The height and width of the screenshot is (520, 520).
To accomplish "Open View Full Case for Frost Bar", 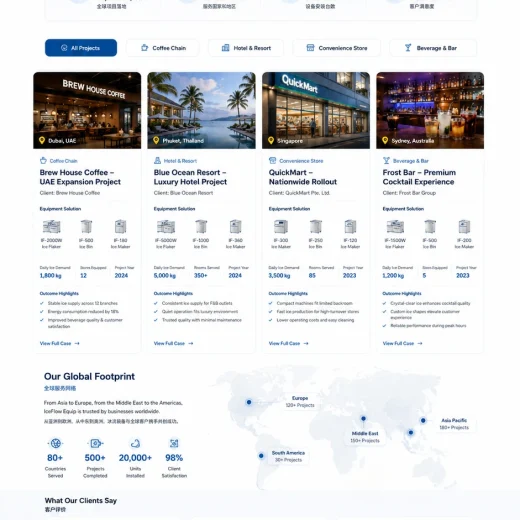I will click(x=402, y=343).
